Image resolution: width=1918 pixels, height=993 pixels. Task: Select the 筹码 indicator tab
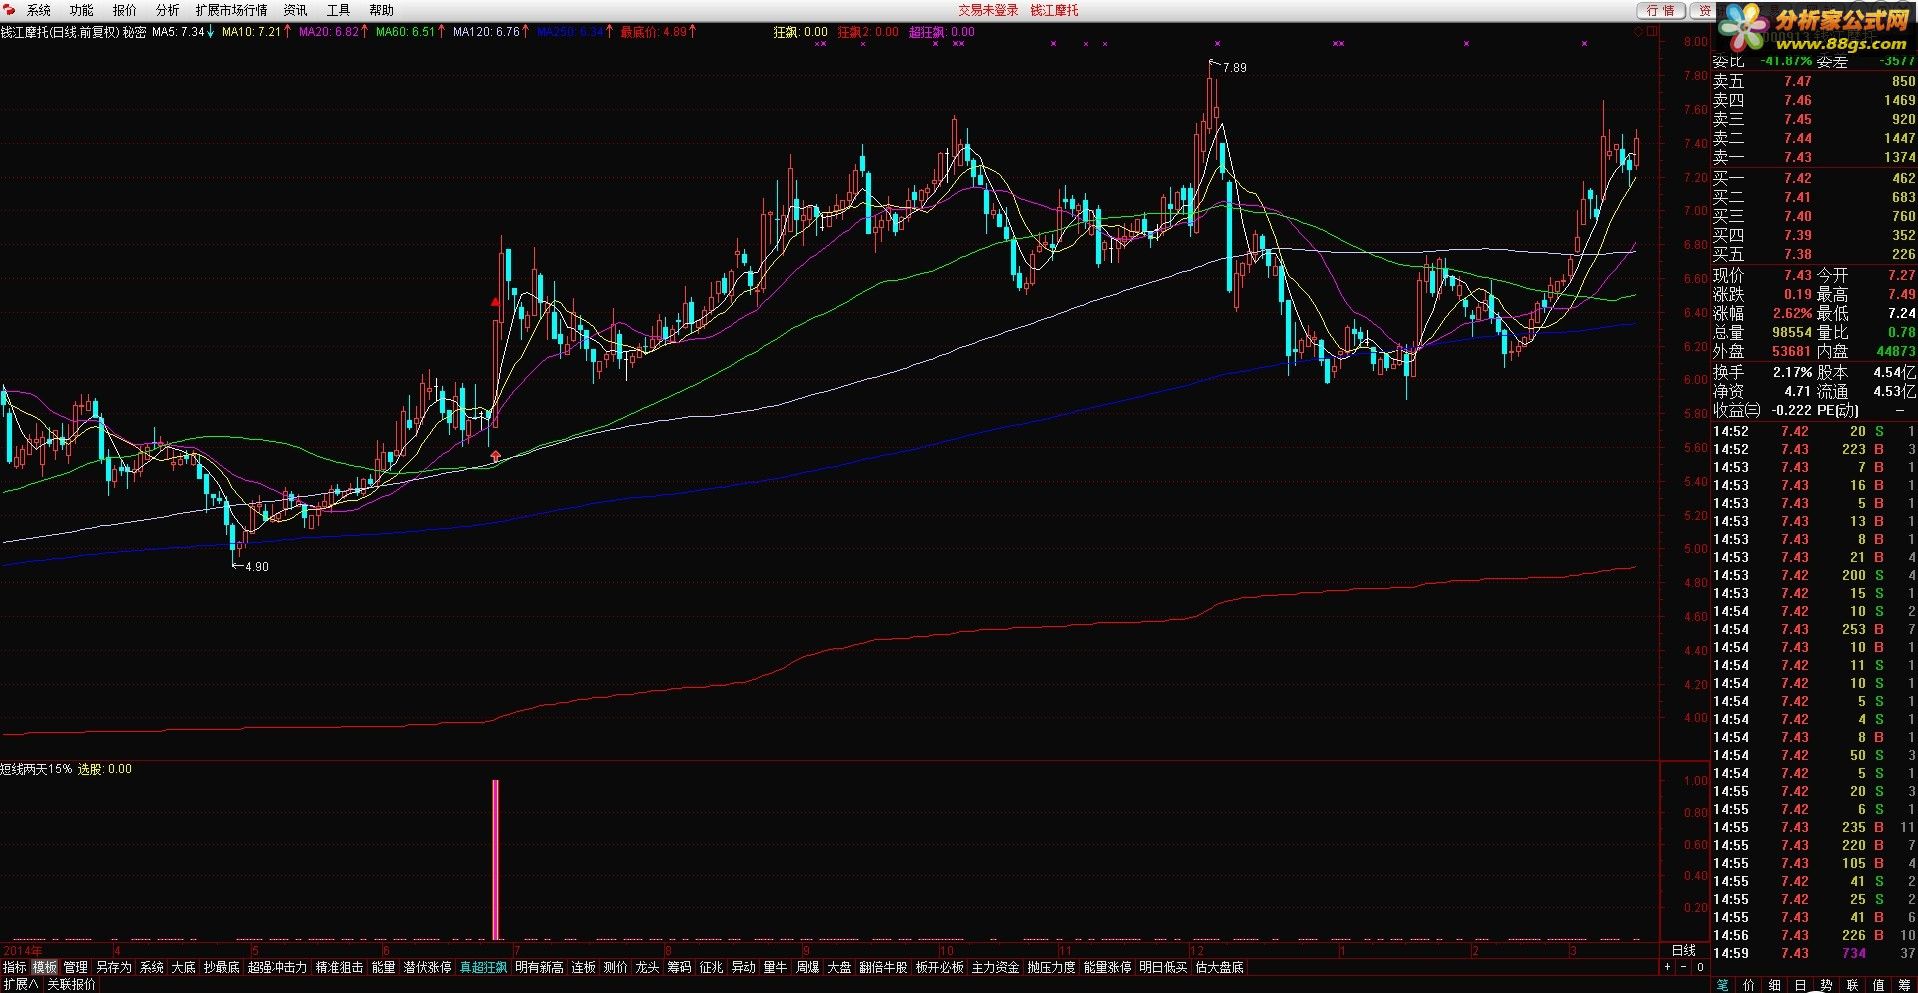coord(680,967)
